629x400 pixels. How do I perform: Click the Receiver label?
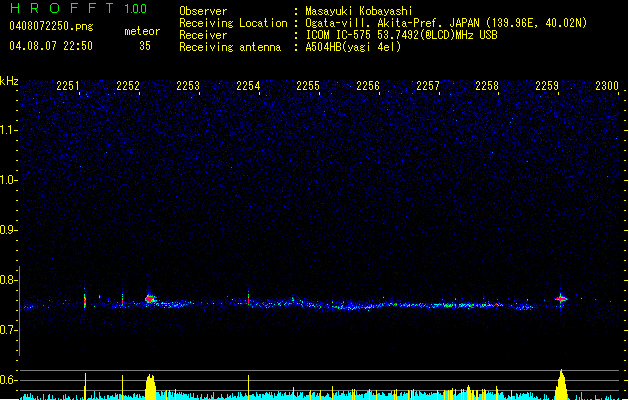pyautogui.click(x=203, y=35)
